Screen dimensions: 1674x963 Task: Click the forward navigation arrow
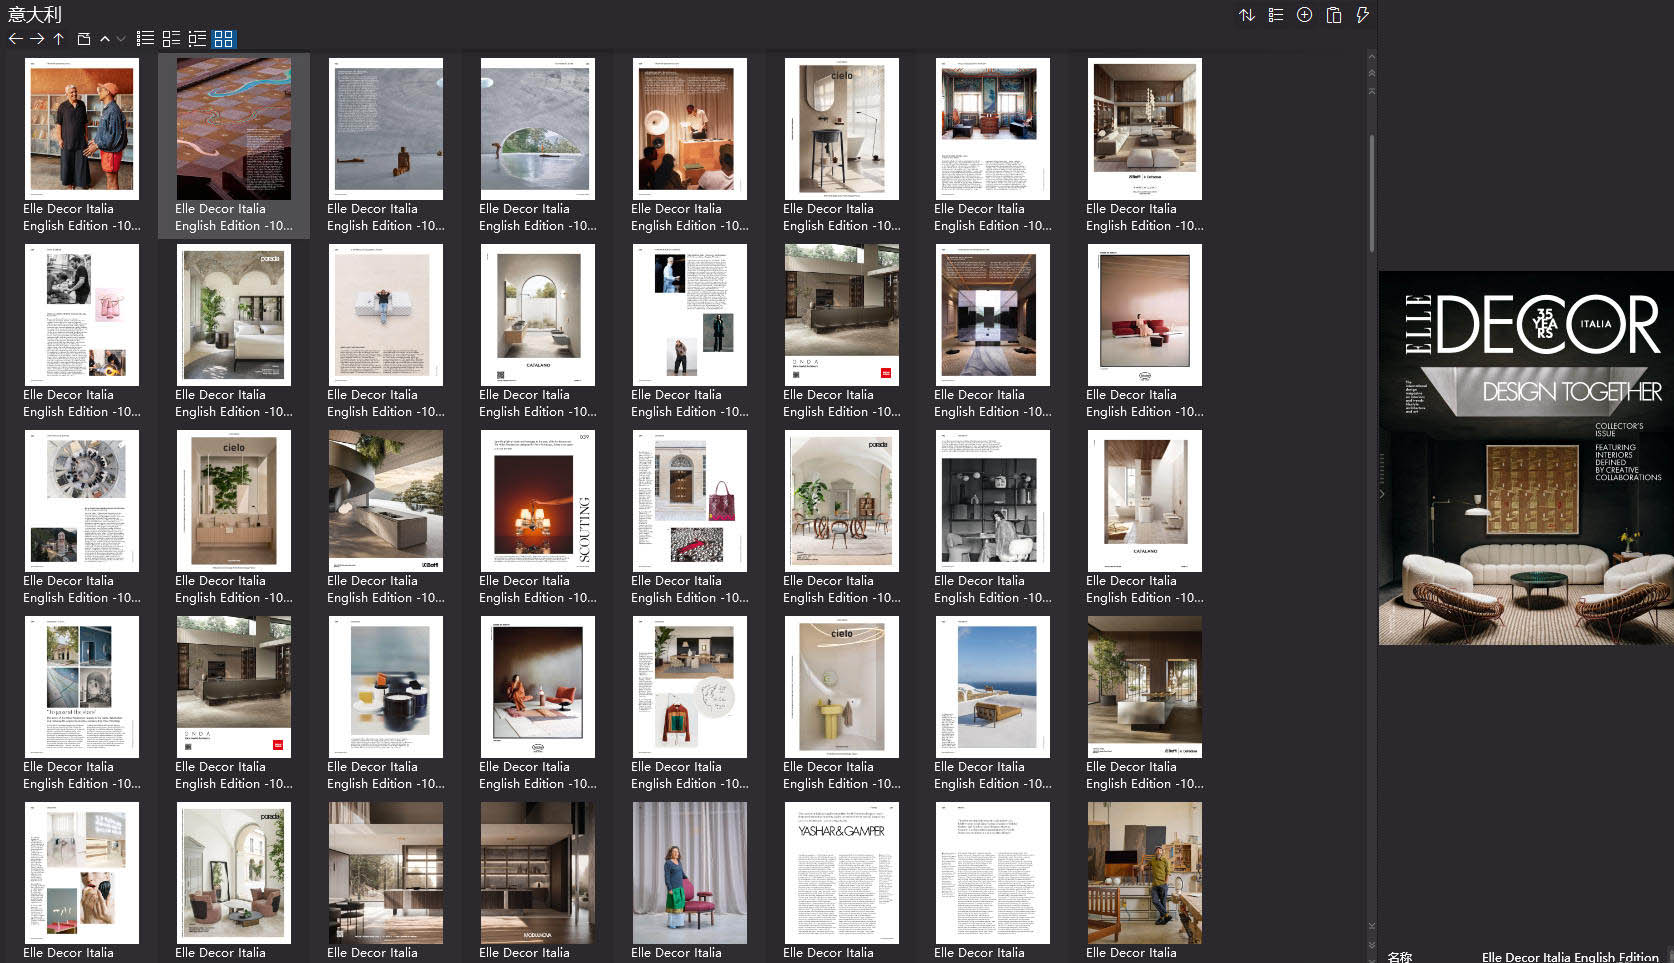point(36,39)
